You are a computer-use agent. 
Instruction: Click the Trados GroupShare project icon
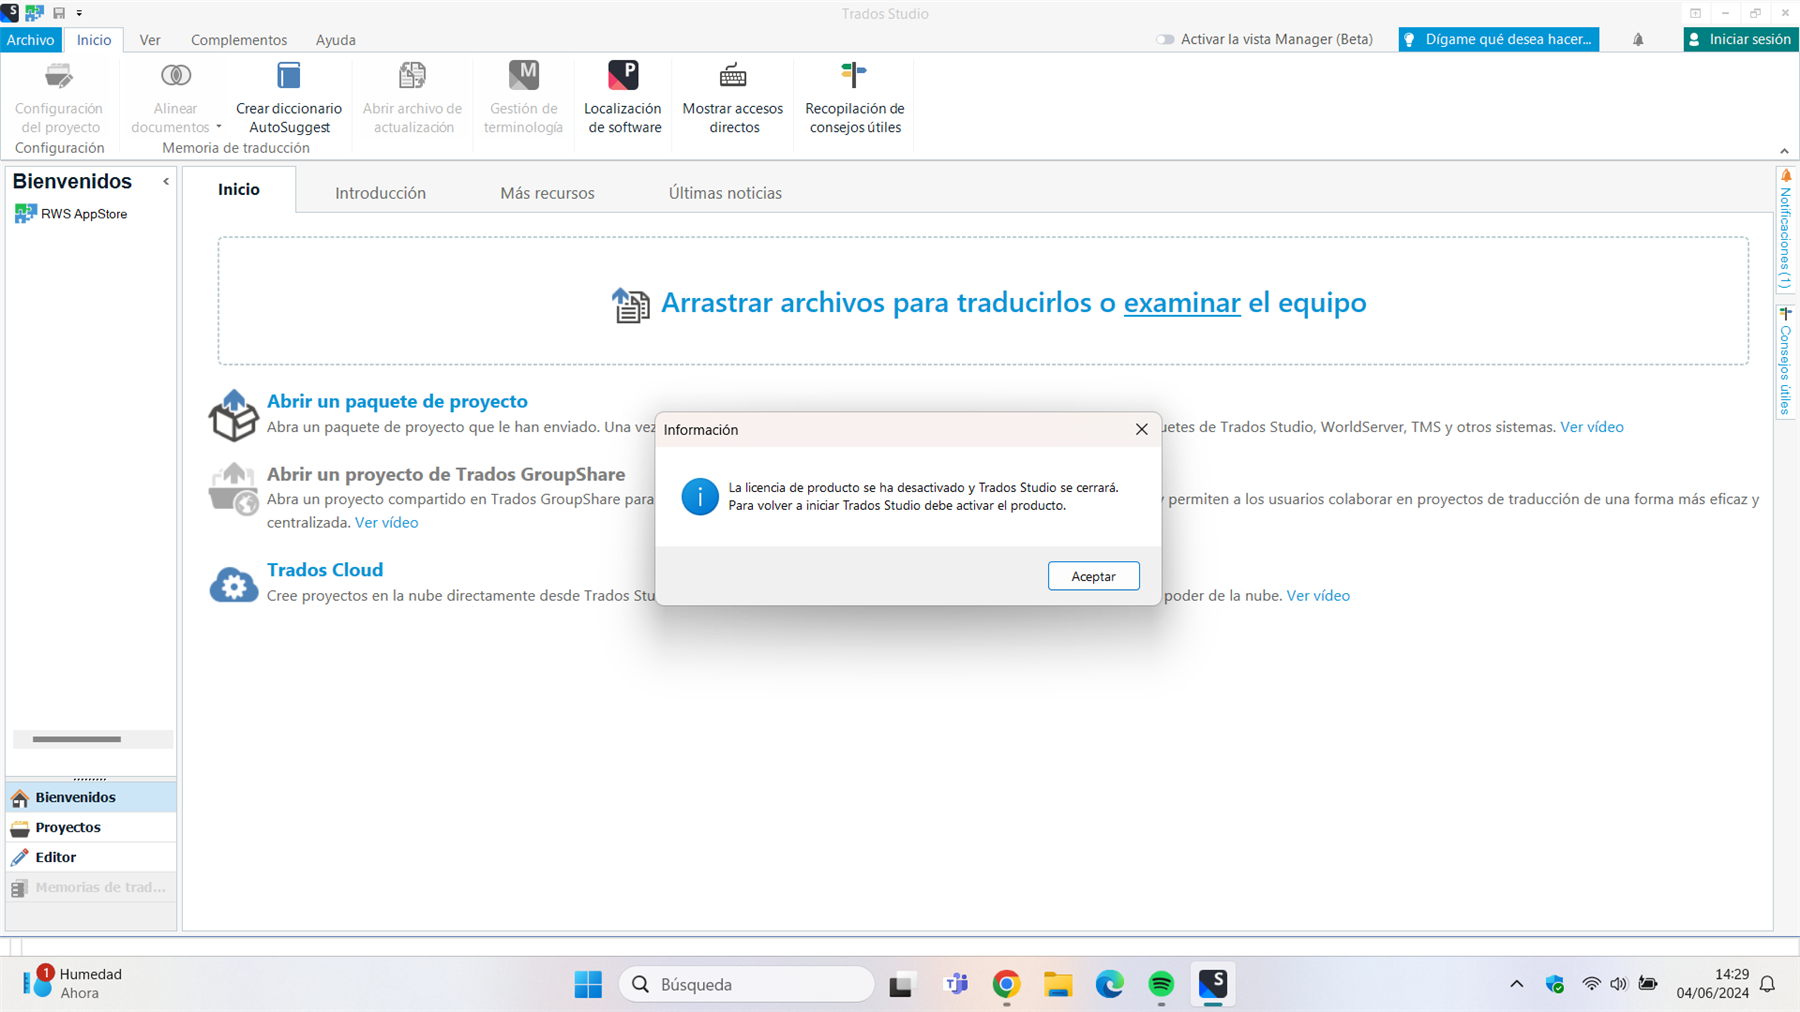(x=233, y=489)
